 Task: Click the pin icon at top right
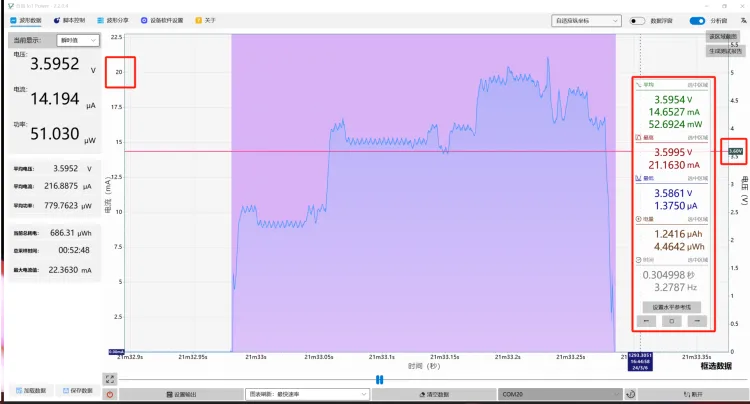coord(743,21)
